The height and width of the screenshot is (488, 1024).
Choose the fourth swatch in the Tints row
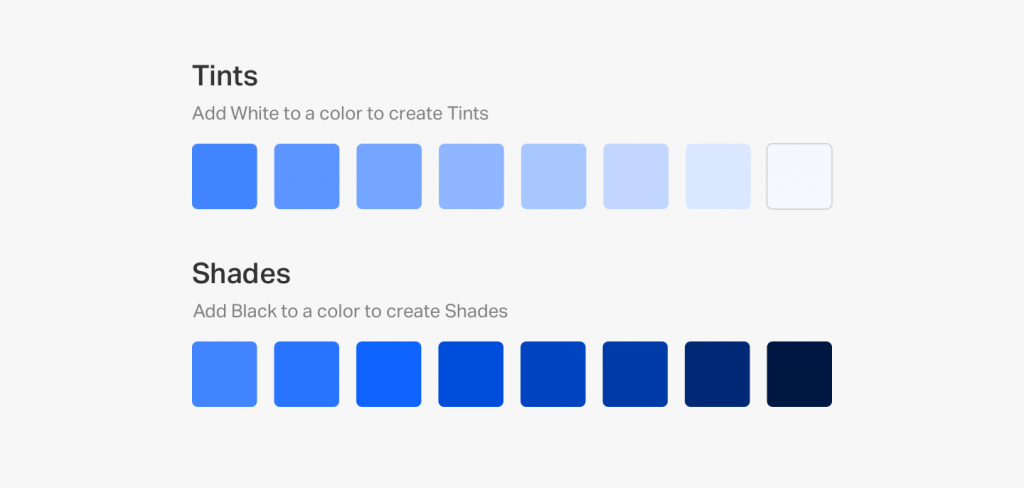click(x=471, y=176)
